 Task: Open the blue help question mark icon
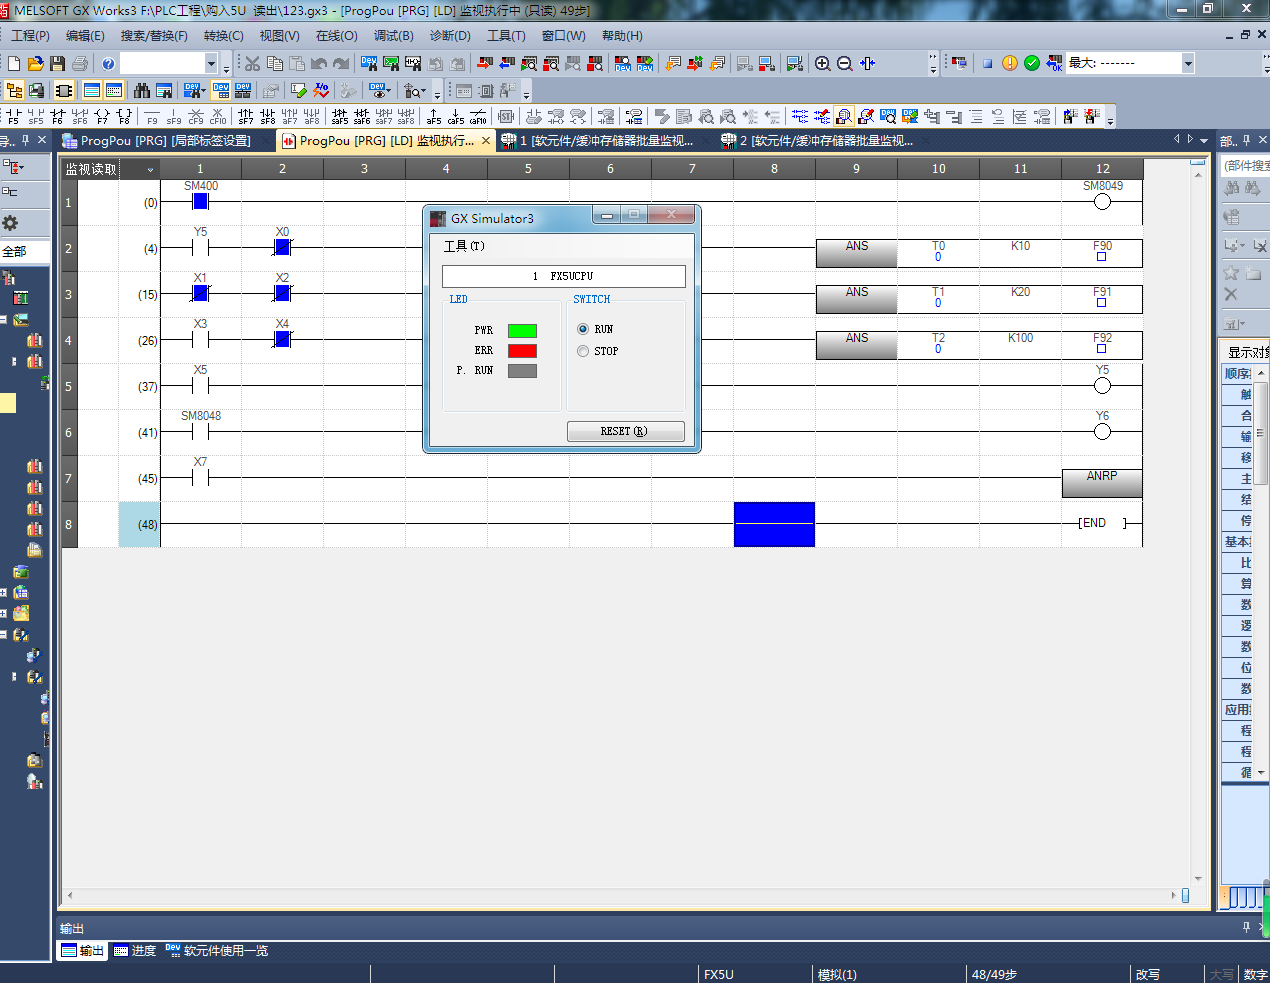(x=108, y=63)
